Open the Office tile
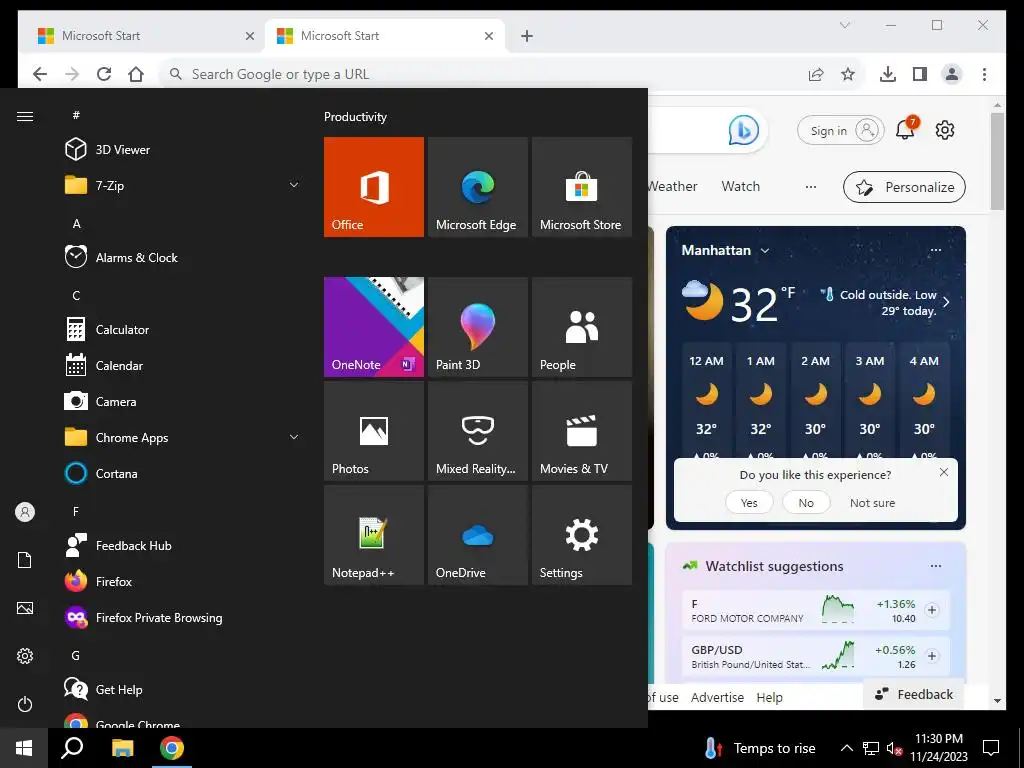This screenshot has height=768, width=1024. pos(374,187)
